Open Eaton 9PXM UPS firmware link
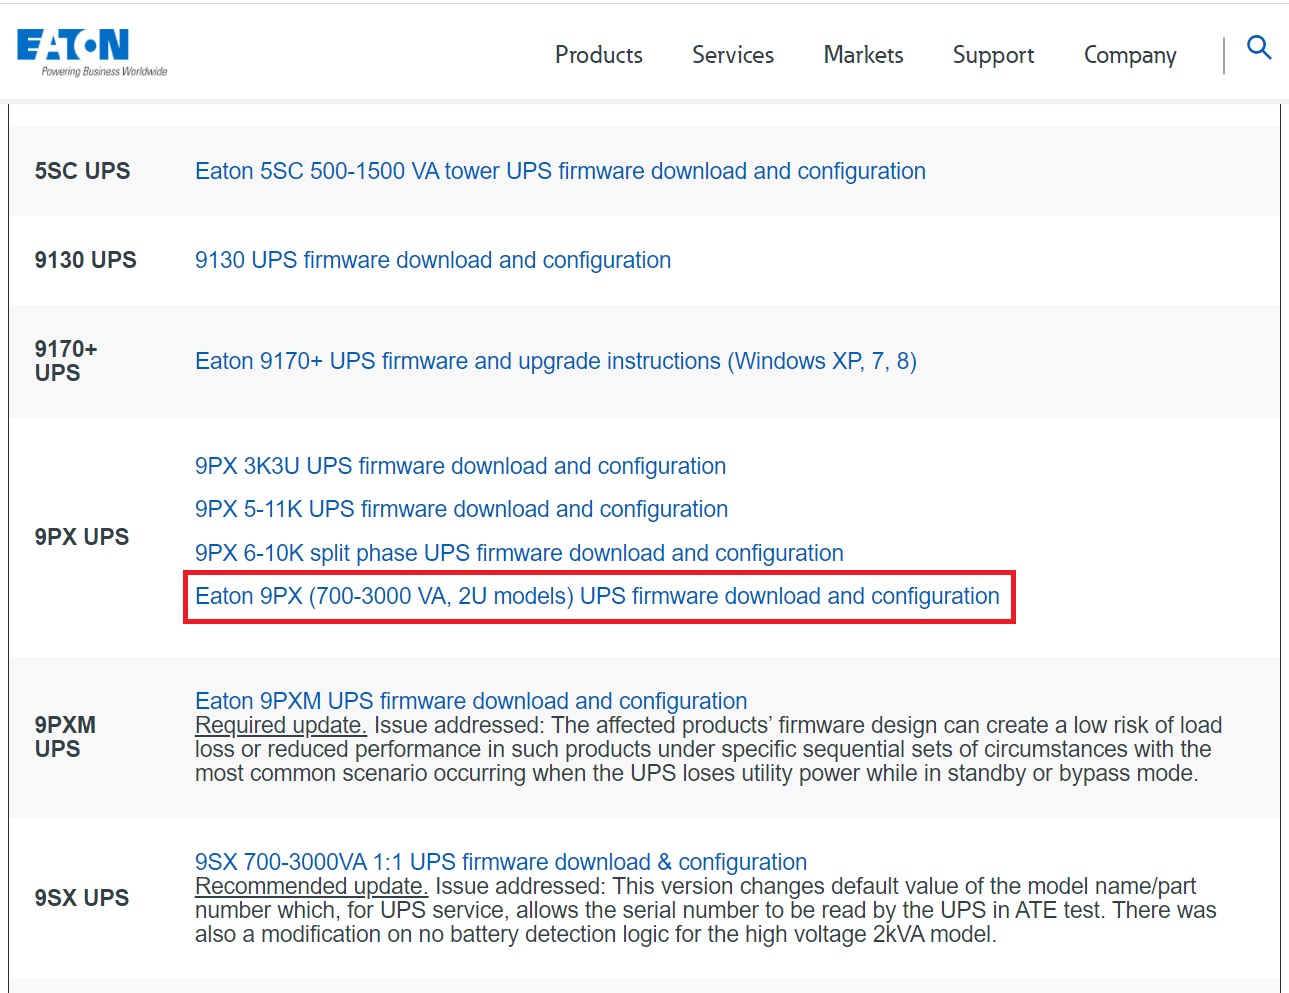This screenshot has height=993, width=1289. tap(471, 701)
